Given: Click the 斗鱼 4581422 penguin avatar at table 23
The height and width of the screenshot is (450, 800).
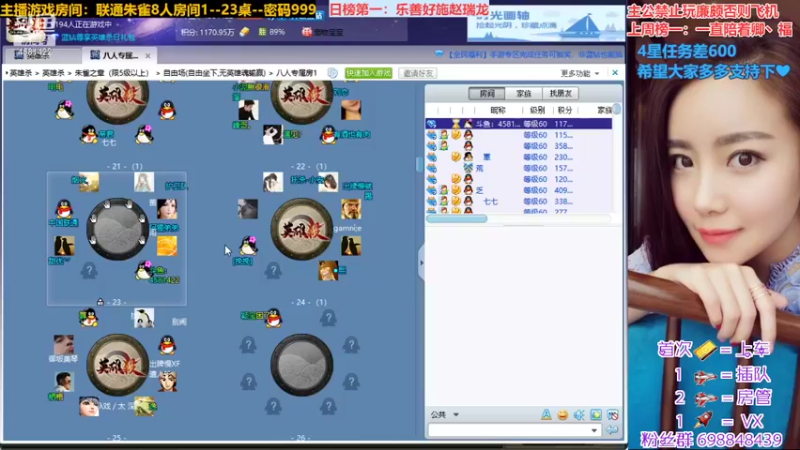Looking at the screenshot, I should pos(143,270).
